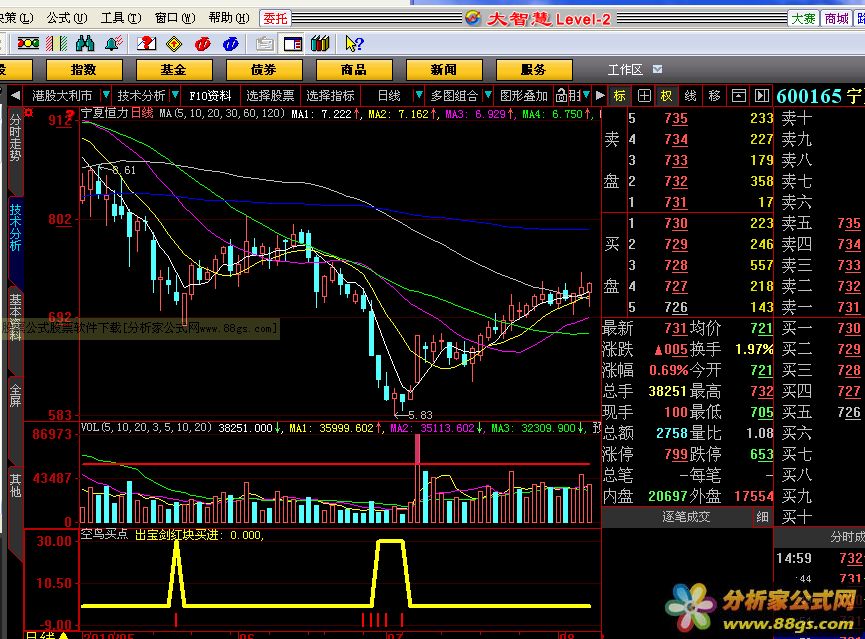865x639 pixels.
Task: Open the 工作区 workspace dropdown
Action: 657,70
